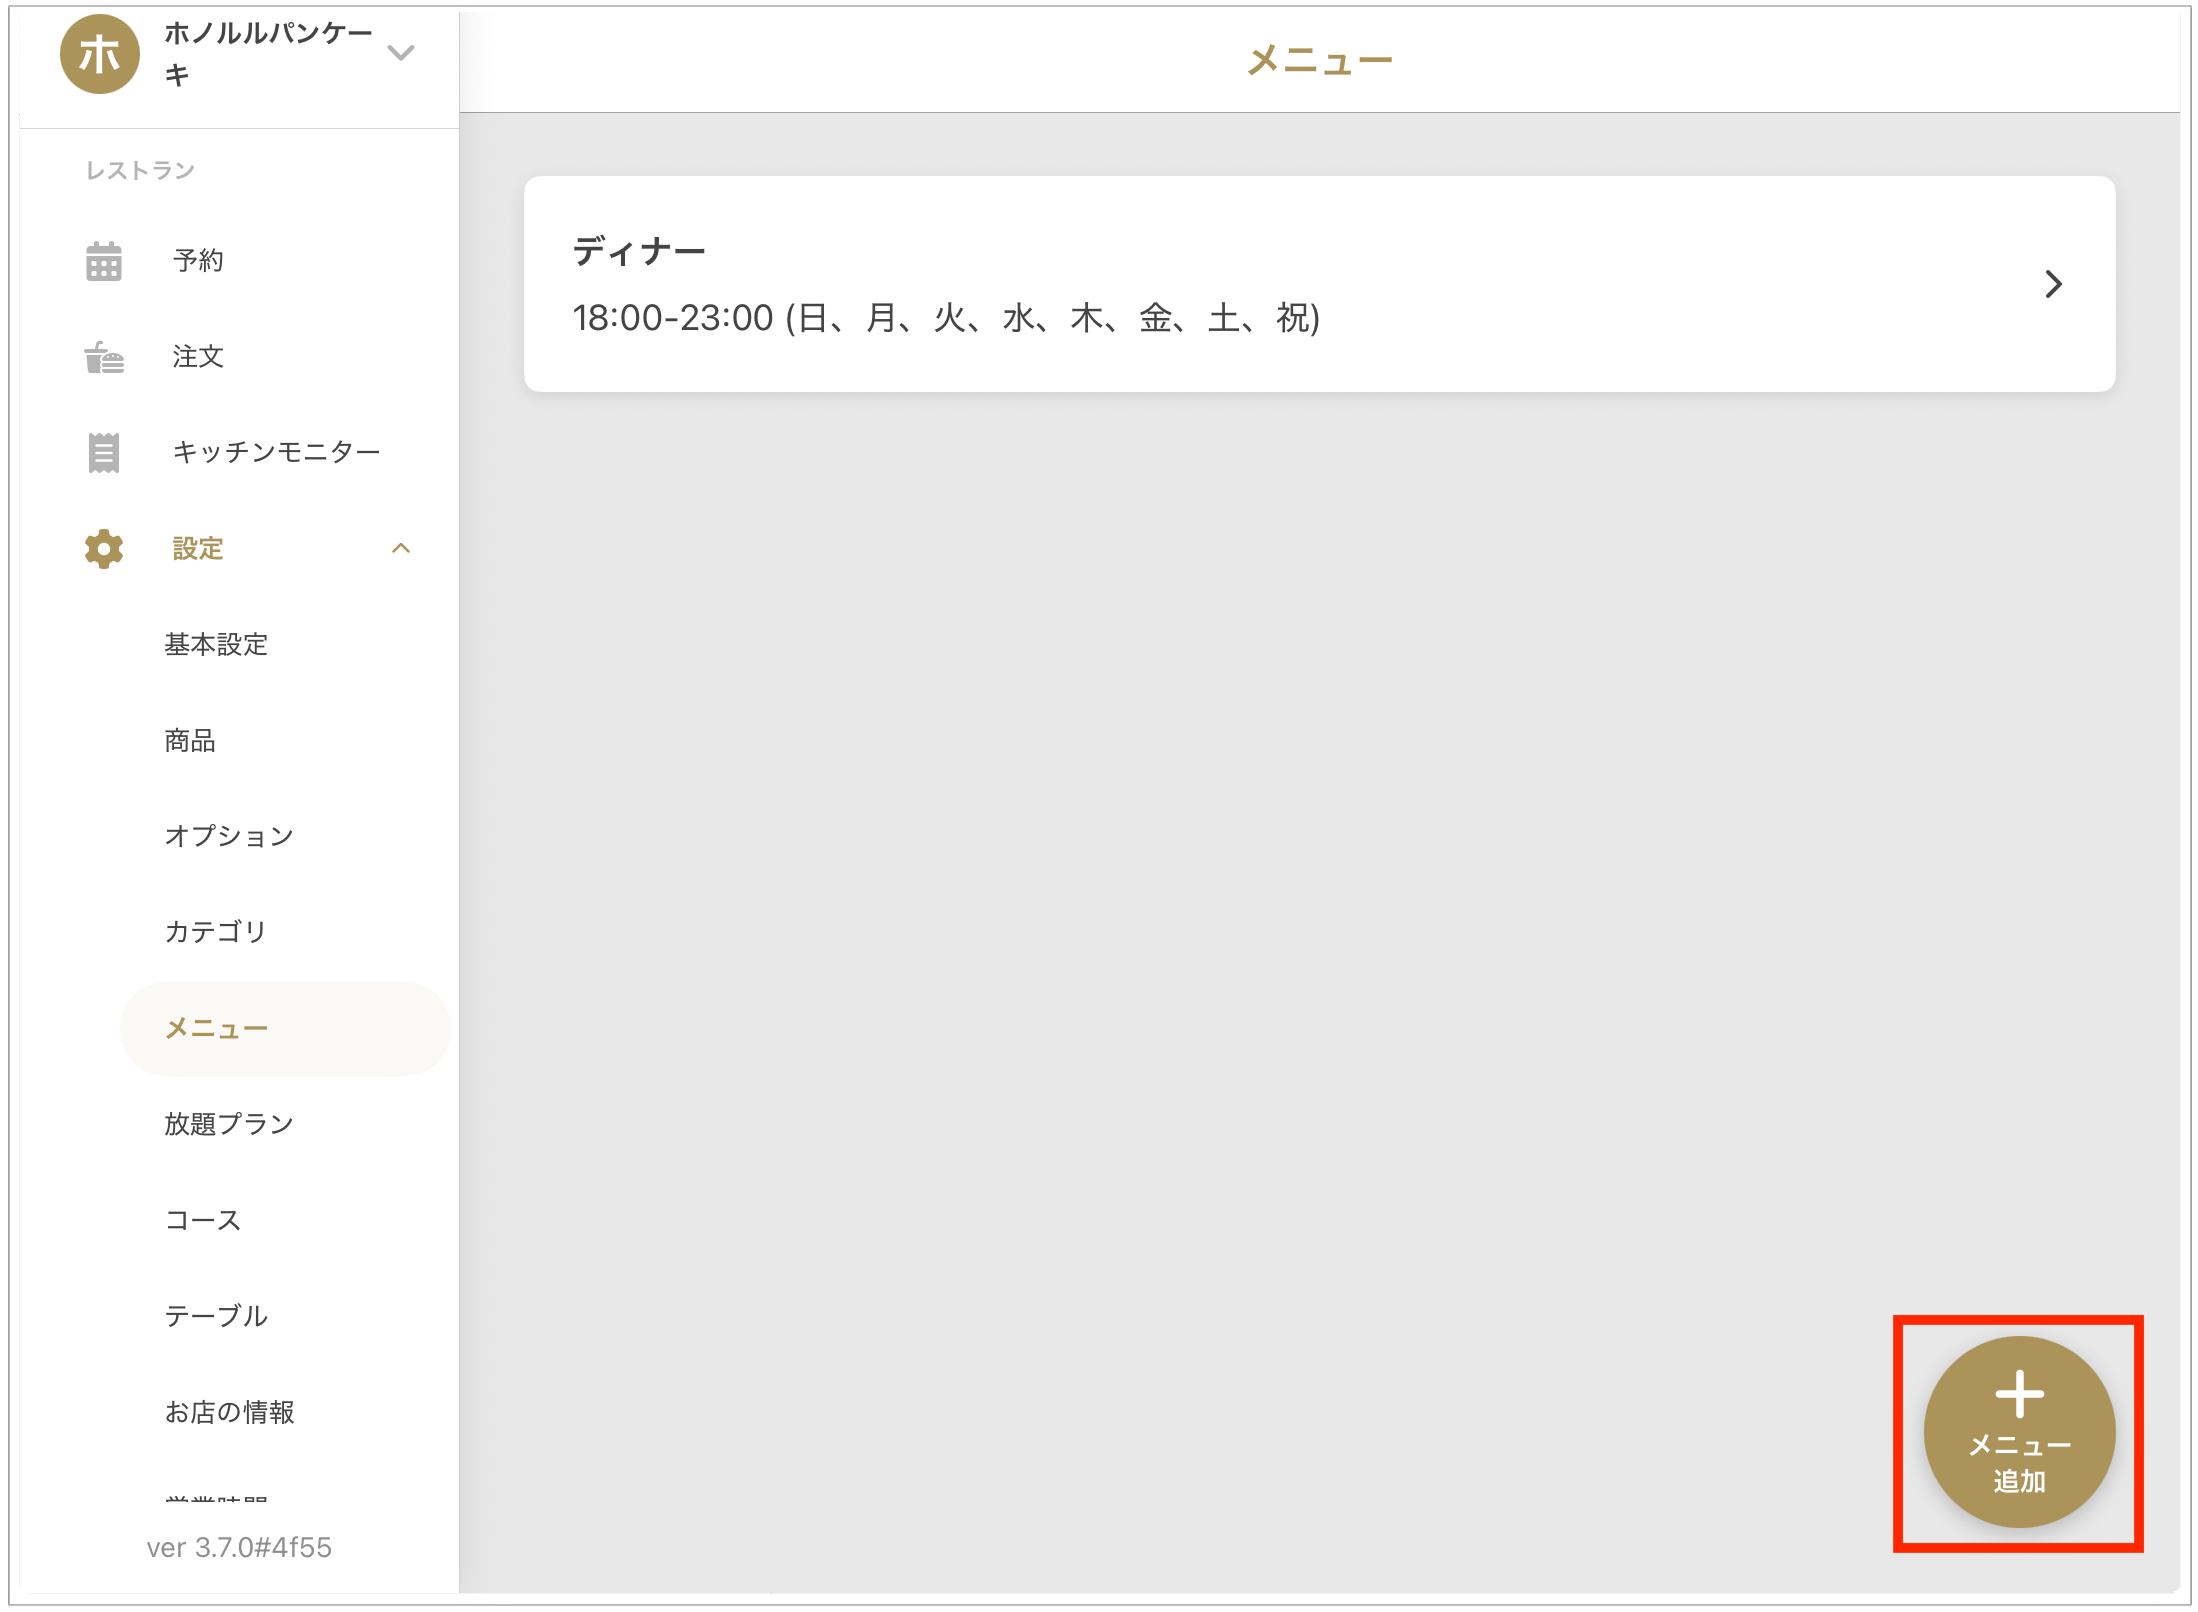Go to 商品 page
Viewport: 2198px width, 1612px height.
pyautogui.click(x=190, y=741)
